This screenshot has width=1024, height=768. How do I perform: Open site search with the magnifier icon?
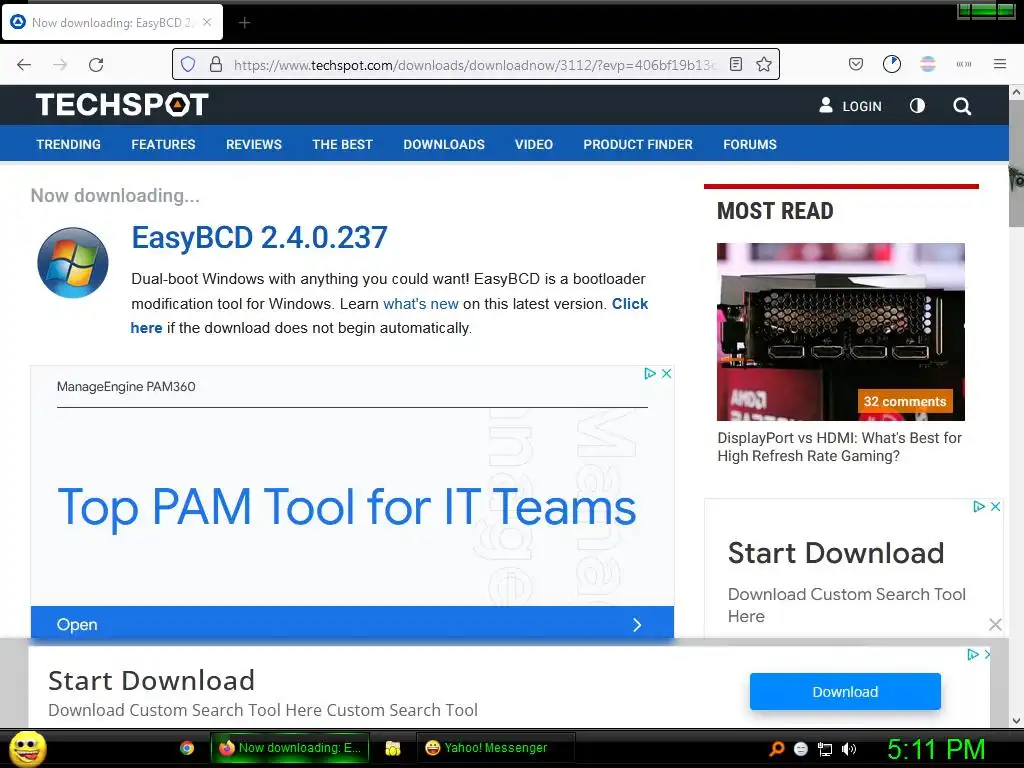click(x=962, y=106)
